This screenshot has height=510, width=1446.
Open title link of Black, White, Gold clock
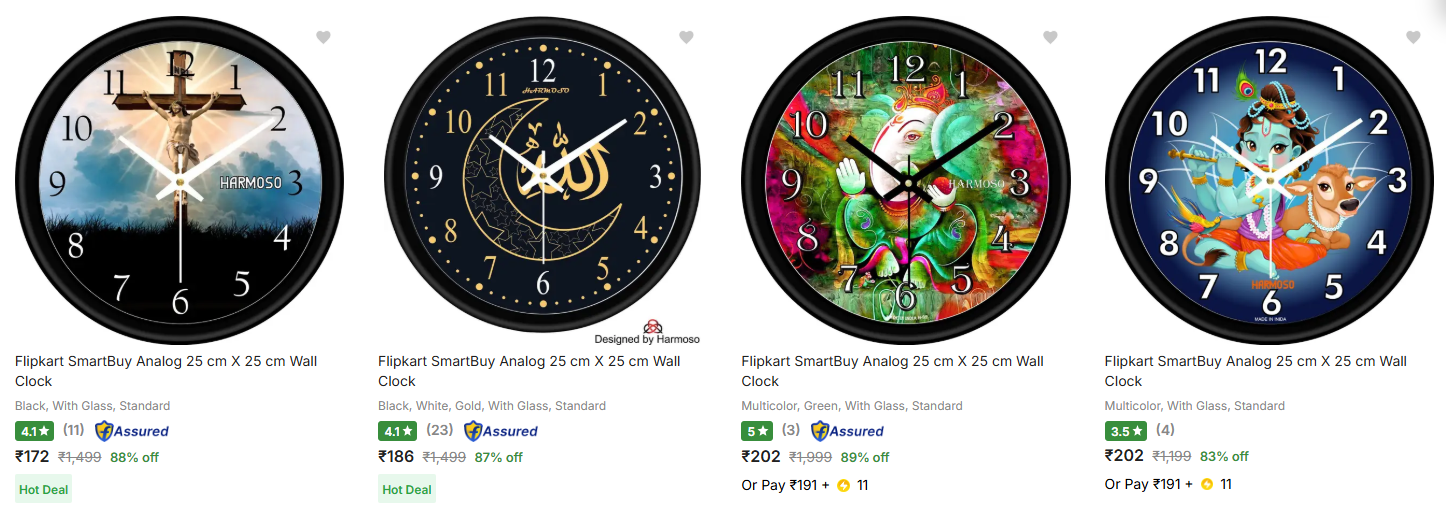(529, 371)
